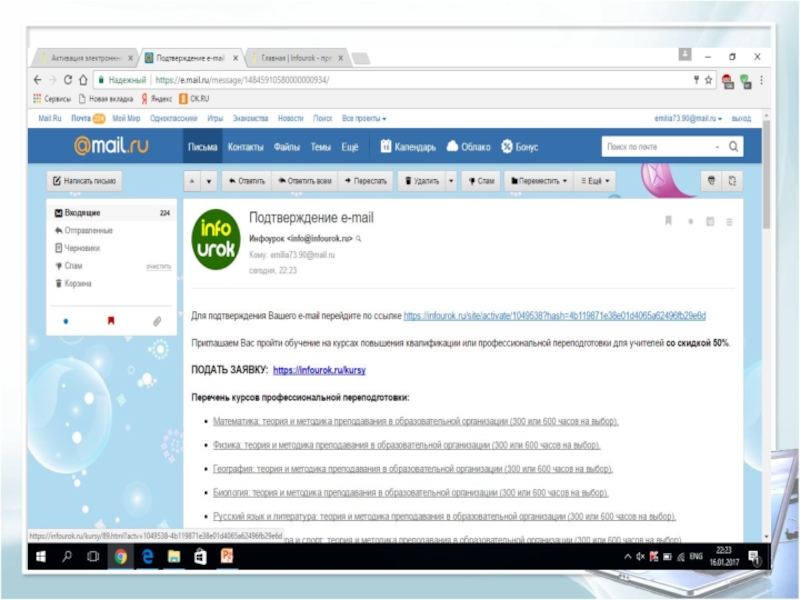800x600 pixels.
Task: Filter flagged with the red flag icon
Action: pos(111,321)
